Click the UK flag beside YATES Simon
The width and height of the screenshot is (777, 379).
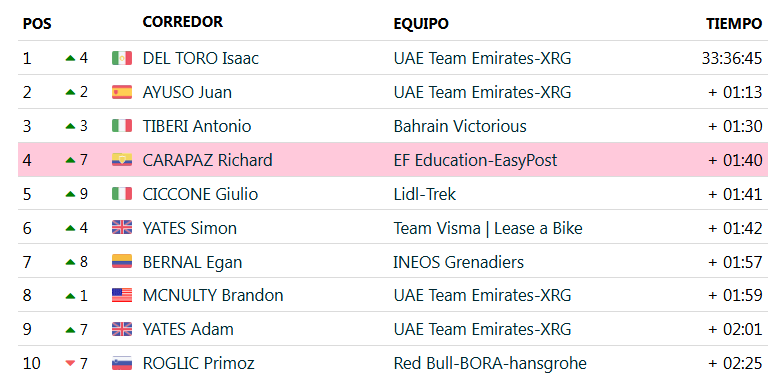point(122,228)
